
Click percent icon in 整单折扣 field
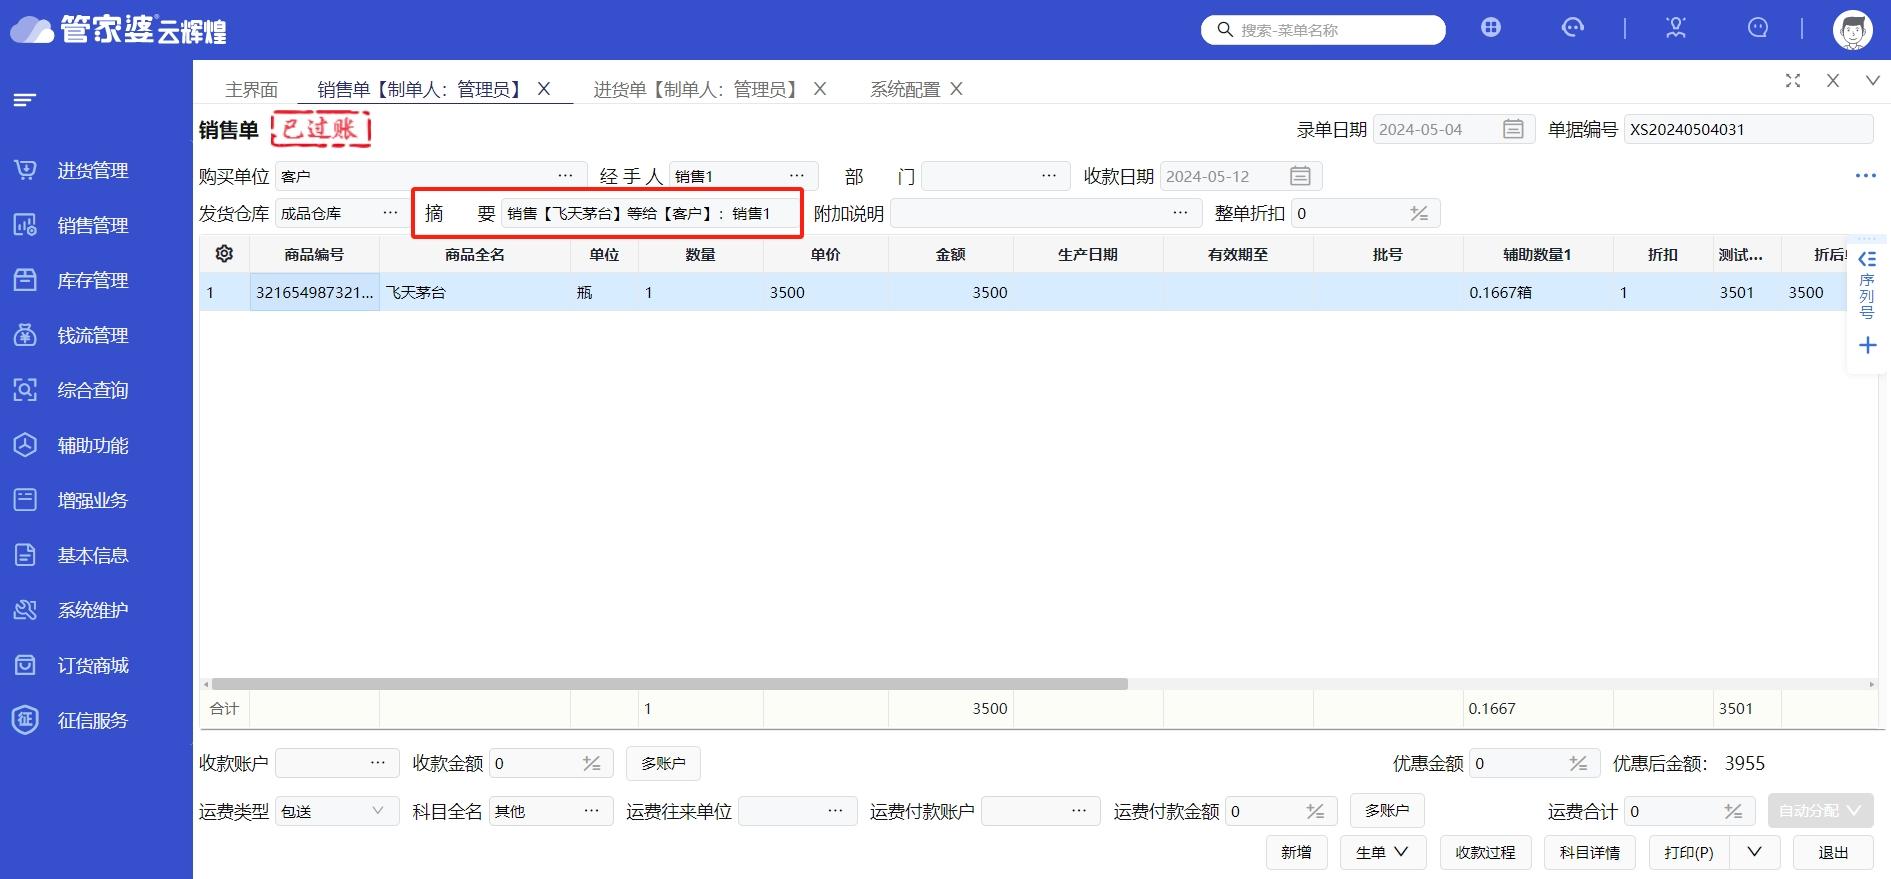pos(1419,213)
